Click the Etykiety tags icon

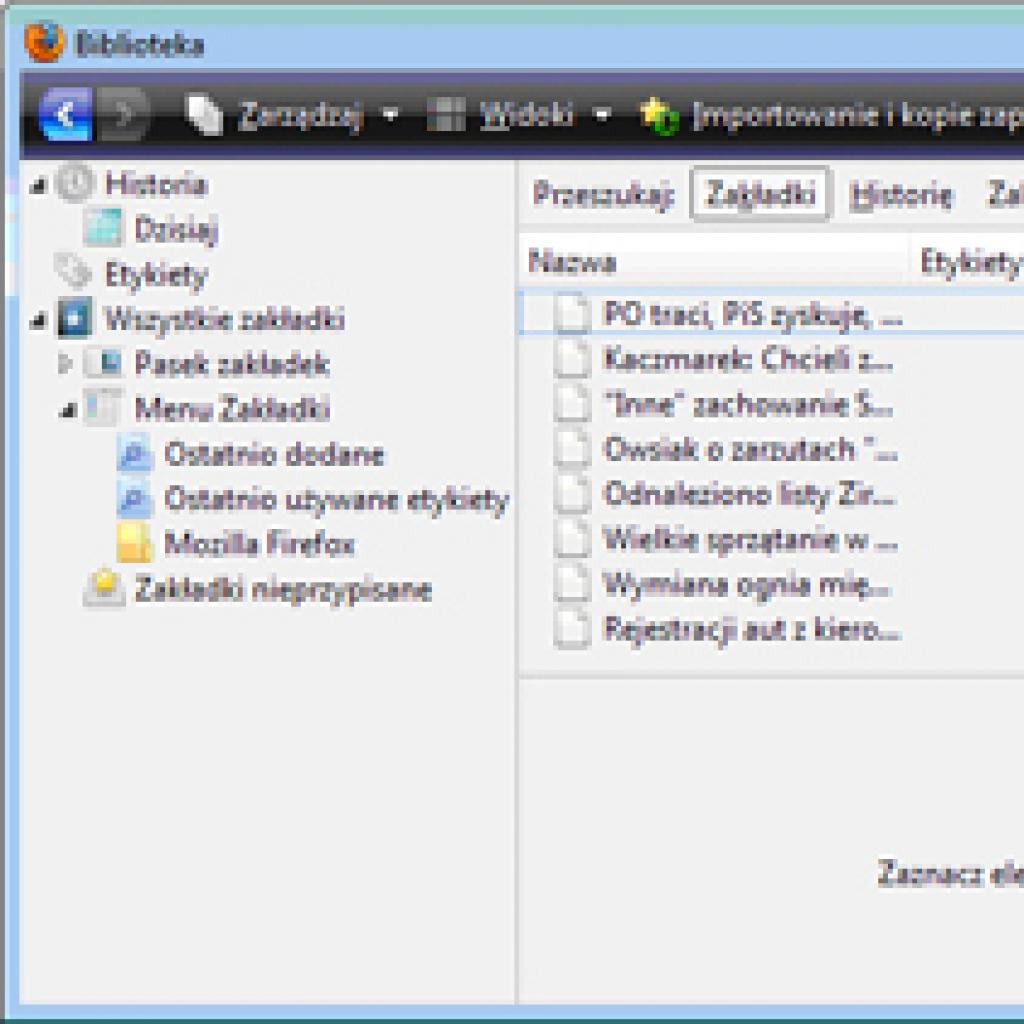72,271
